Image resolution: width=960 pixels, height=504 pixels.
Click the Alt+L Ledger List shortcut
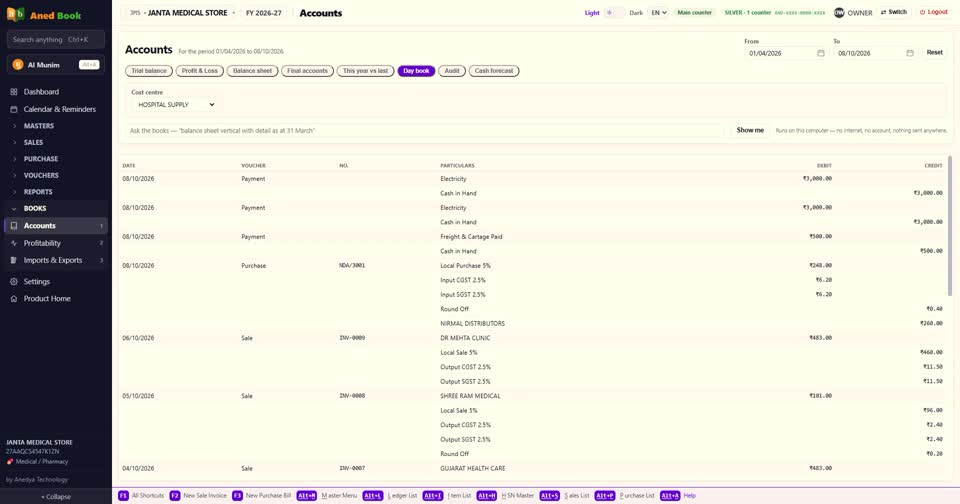coord(390,495)
